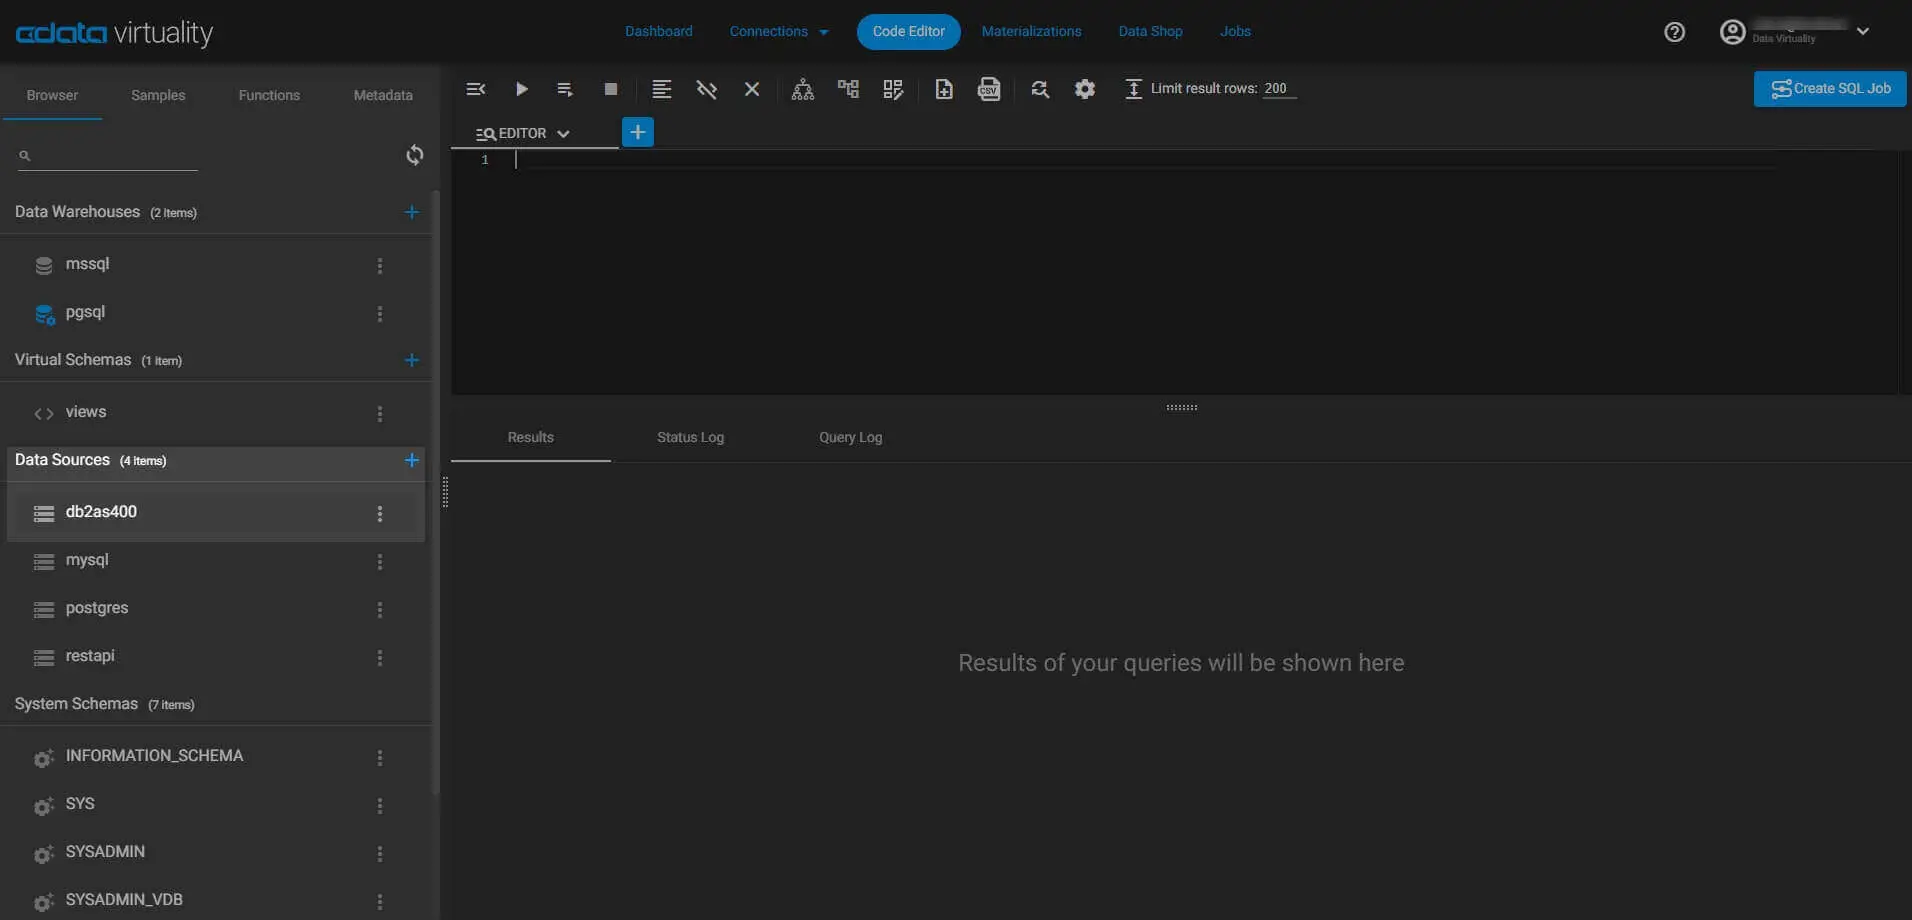The width and height of the screenshot is (1912, 920).
Task: Run the query with the play icon
Action: tap(521, 89)
